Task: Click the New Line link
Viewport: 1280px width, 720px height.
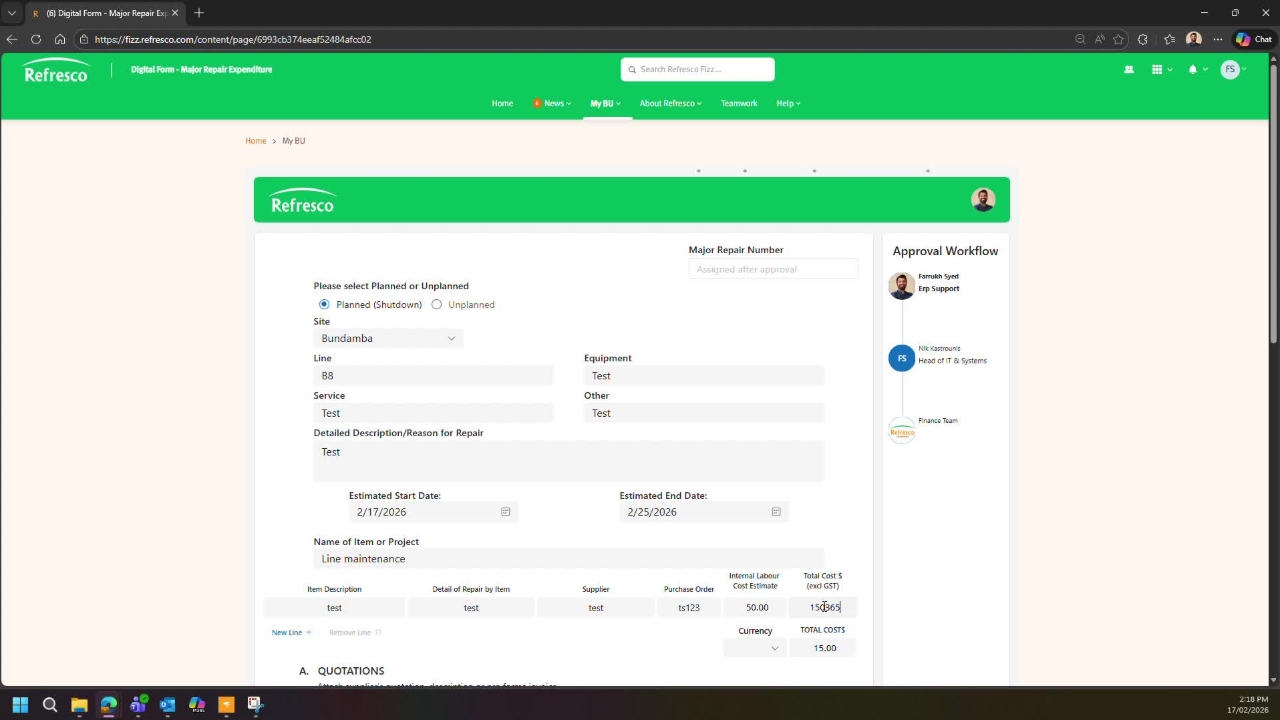Action: [x=291, y=632]
